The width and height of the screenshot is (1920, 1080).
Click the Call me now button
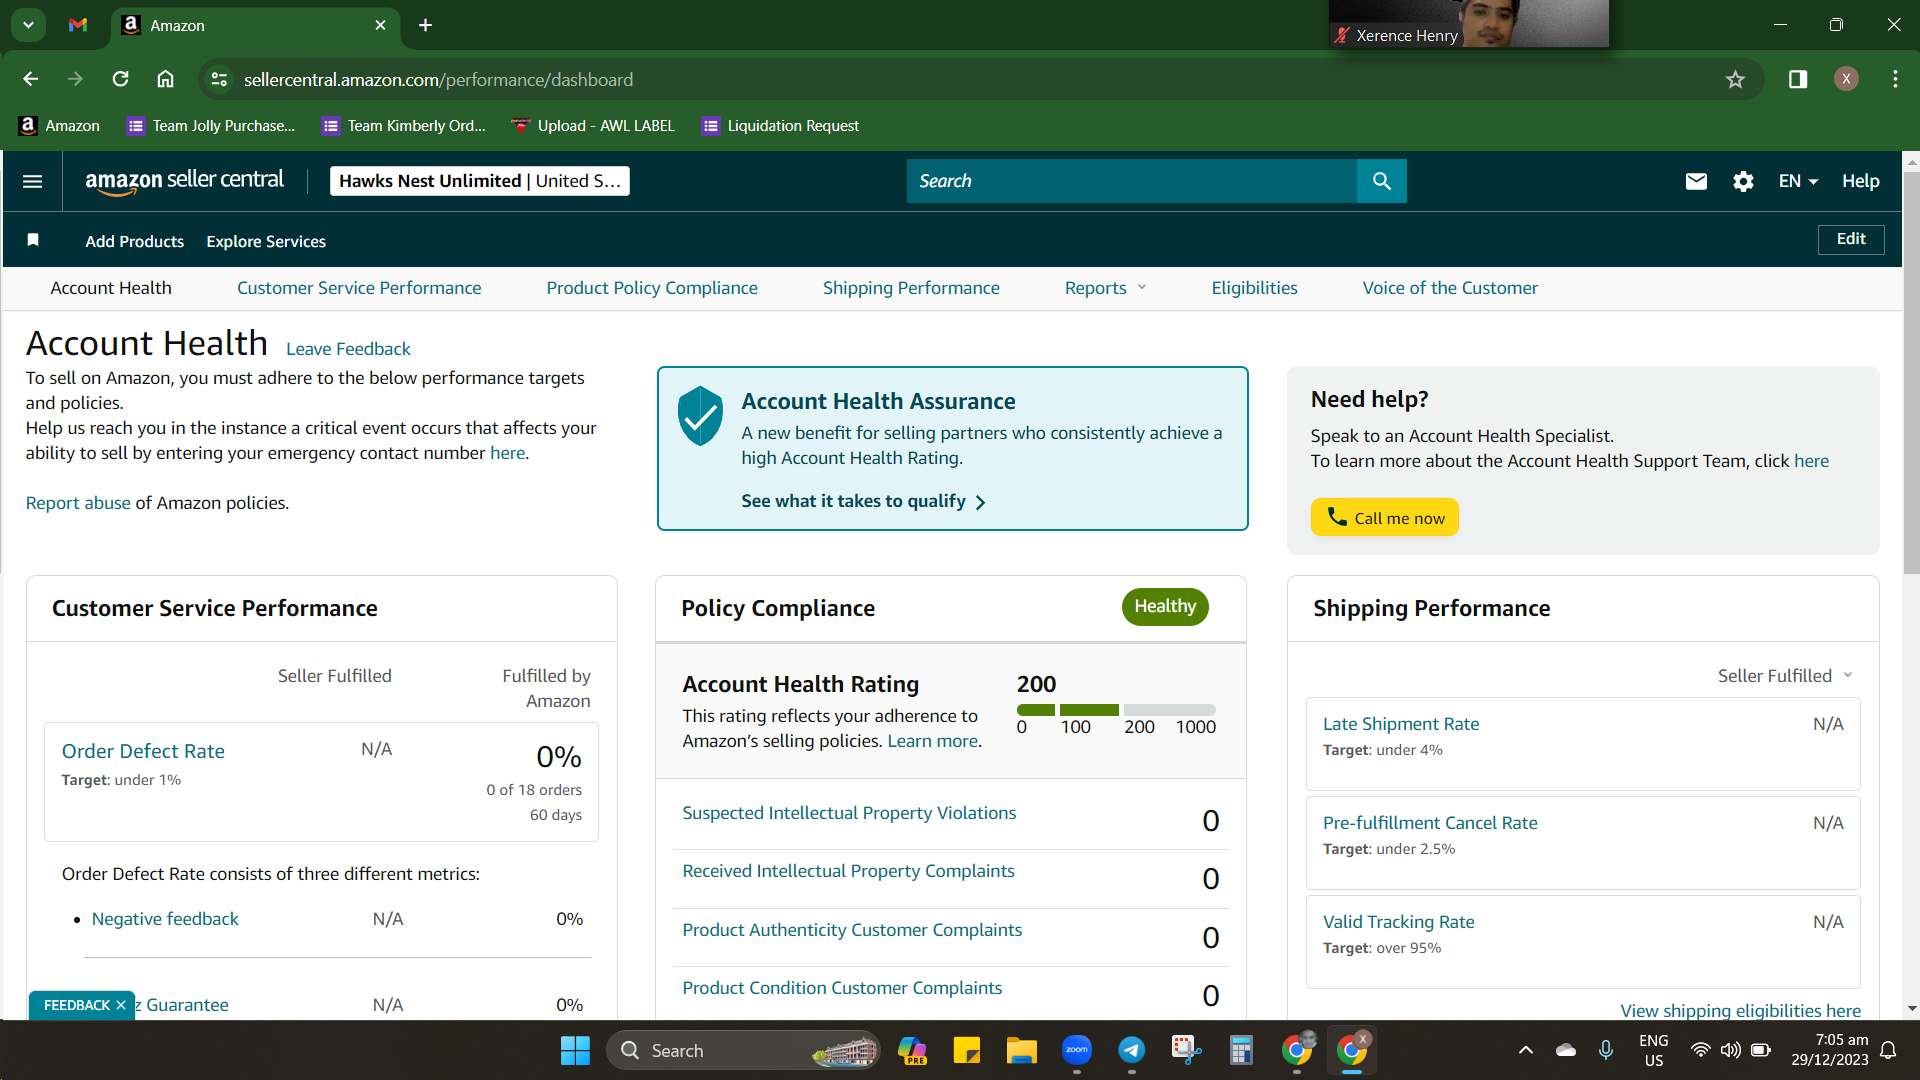click(1385, 517)
